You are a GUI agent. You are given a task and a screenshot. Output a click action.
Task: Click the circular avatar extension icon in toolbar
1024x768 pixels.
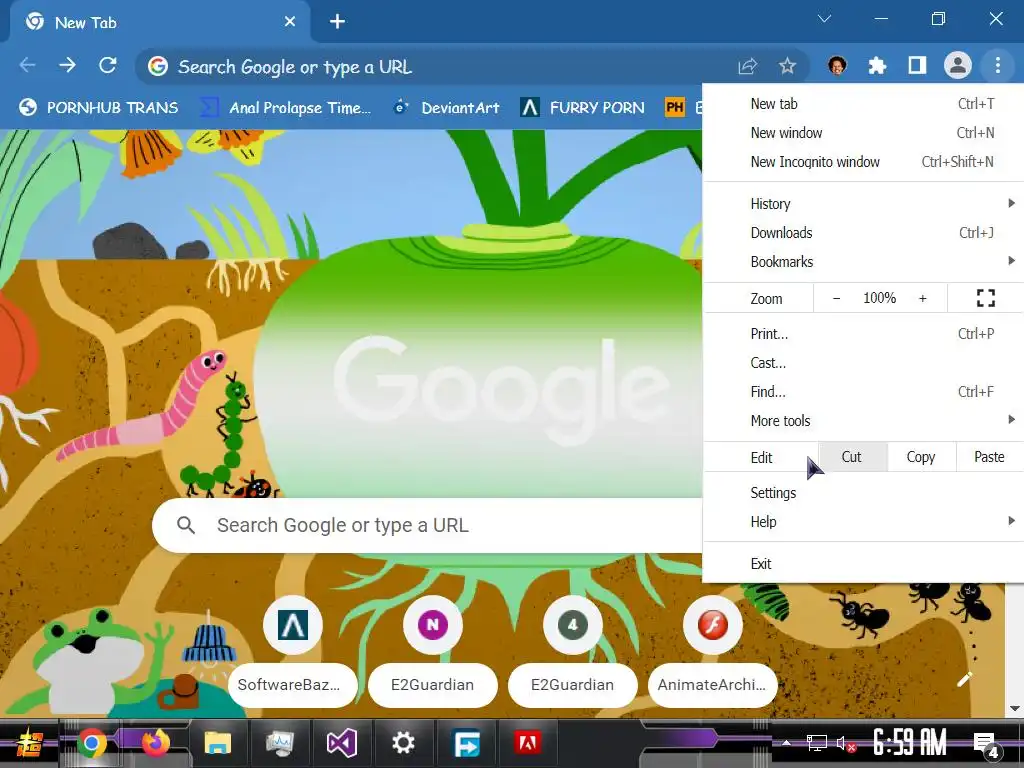[837, 65]
